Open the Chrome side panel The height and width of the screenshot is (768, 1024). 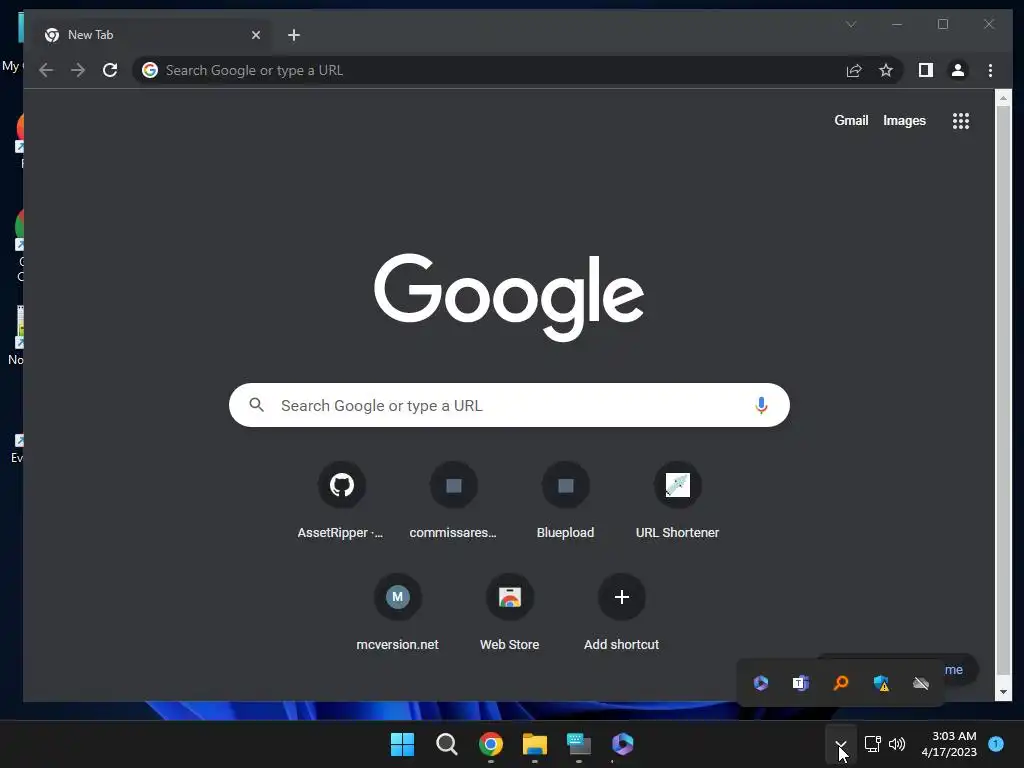click(925, 70)
